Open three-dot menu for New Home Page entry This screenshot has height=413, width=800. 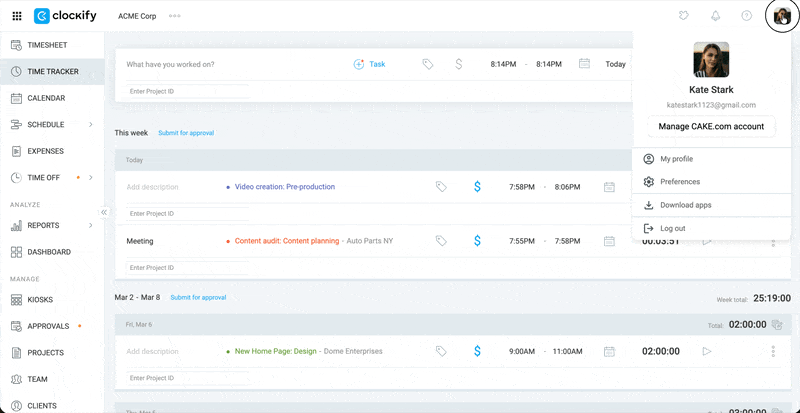pos(773,351)
